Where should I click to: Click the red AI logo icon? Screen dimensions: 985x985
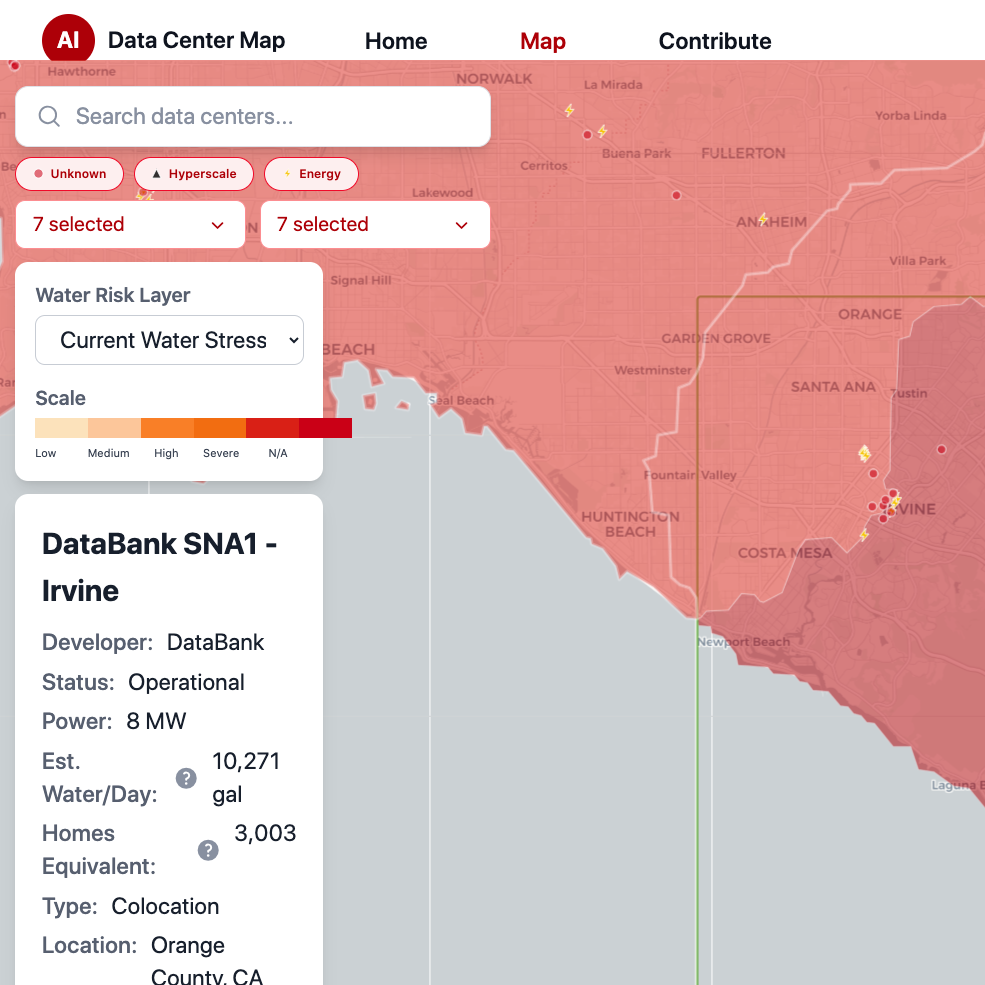click(x=68, y=40)
